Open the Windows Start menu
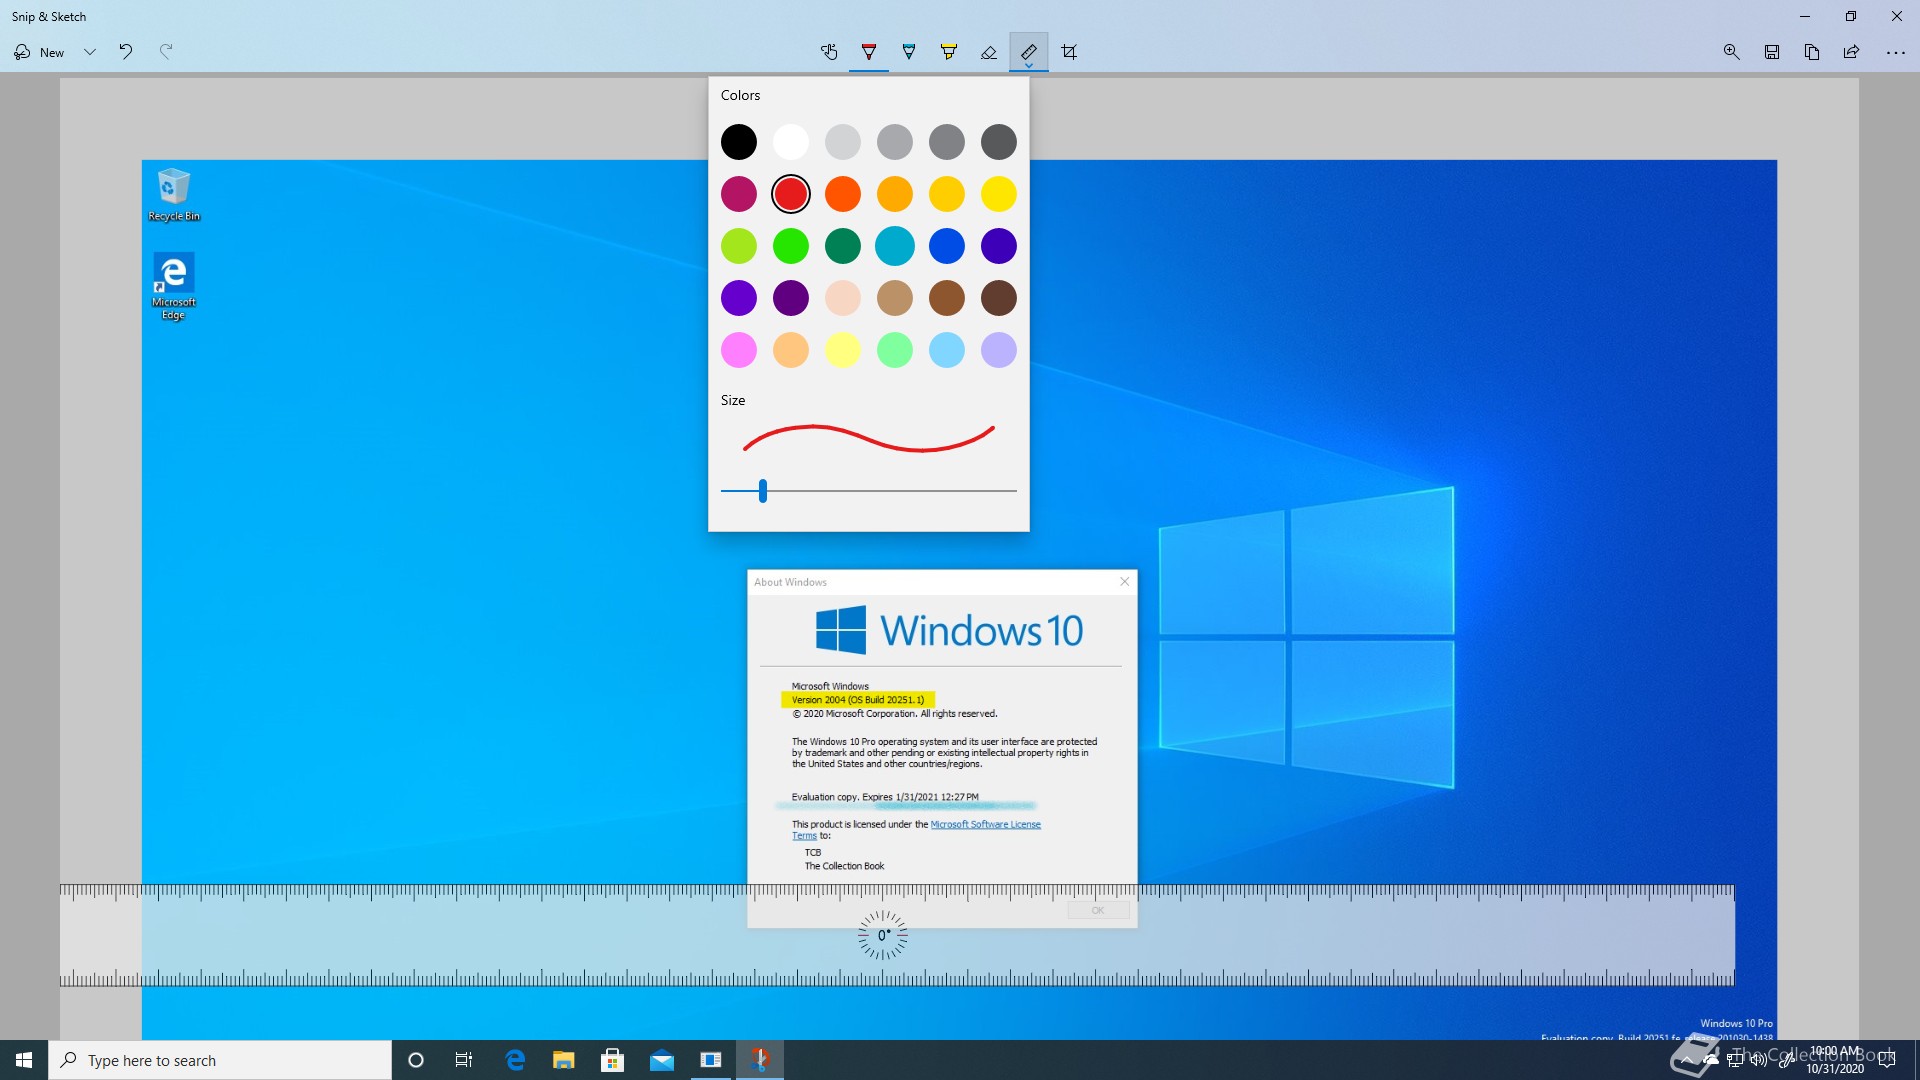The image size is (1920, 1080). (24, 1060)
